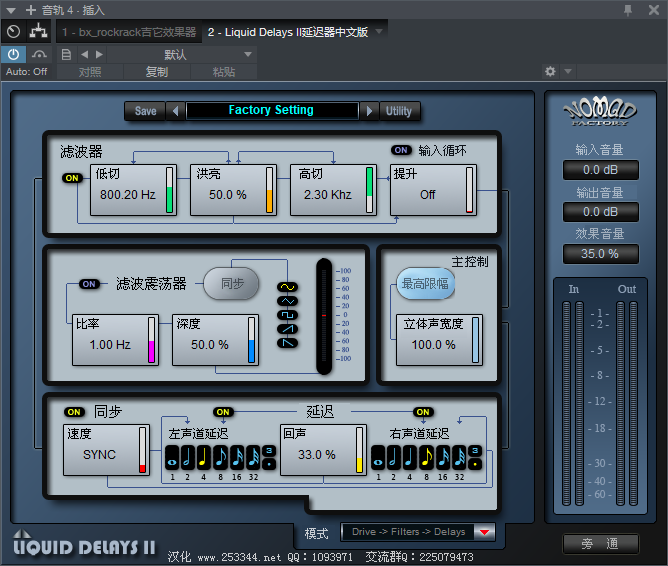Open the channel routing icon

pos(39,32)
